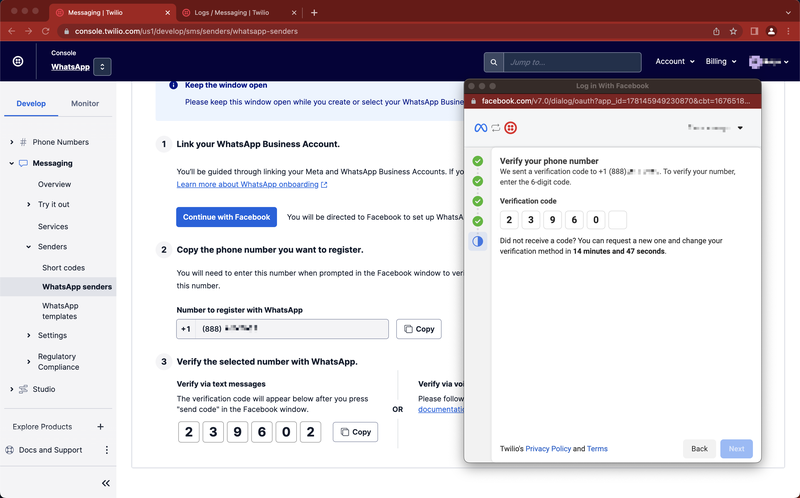Open the tab search chevron
The height and width of the screenshot is (498, 800).
click(x=788, y=13)
